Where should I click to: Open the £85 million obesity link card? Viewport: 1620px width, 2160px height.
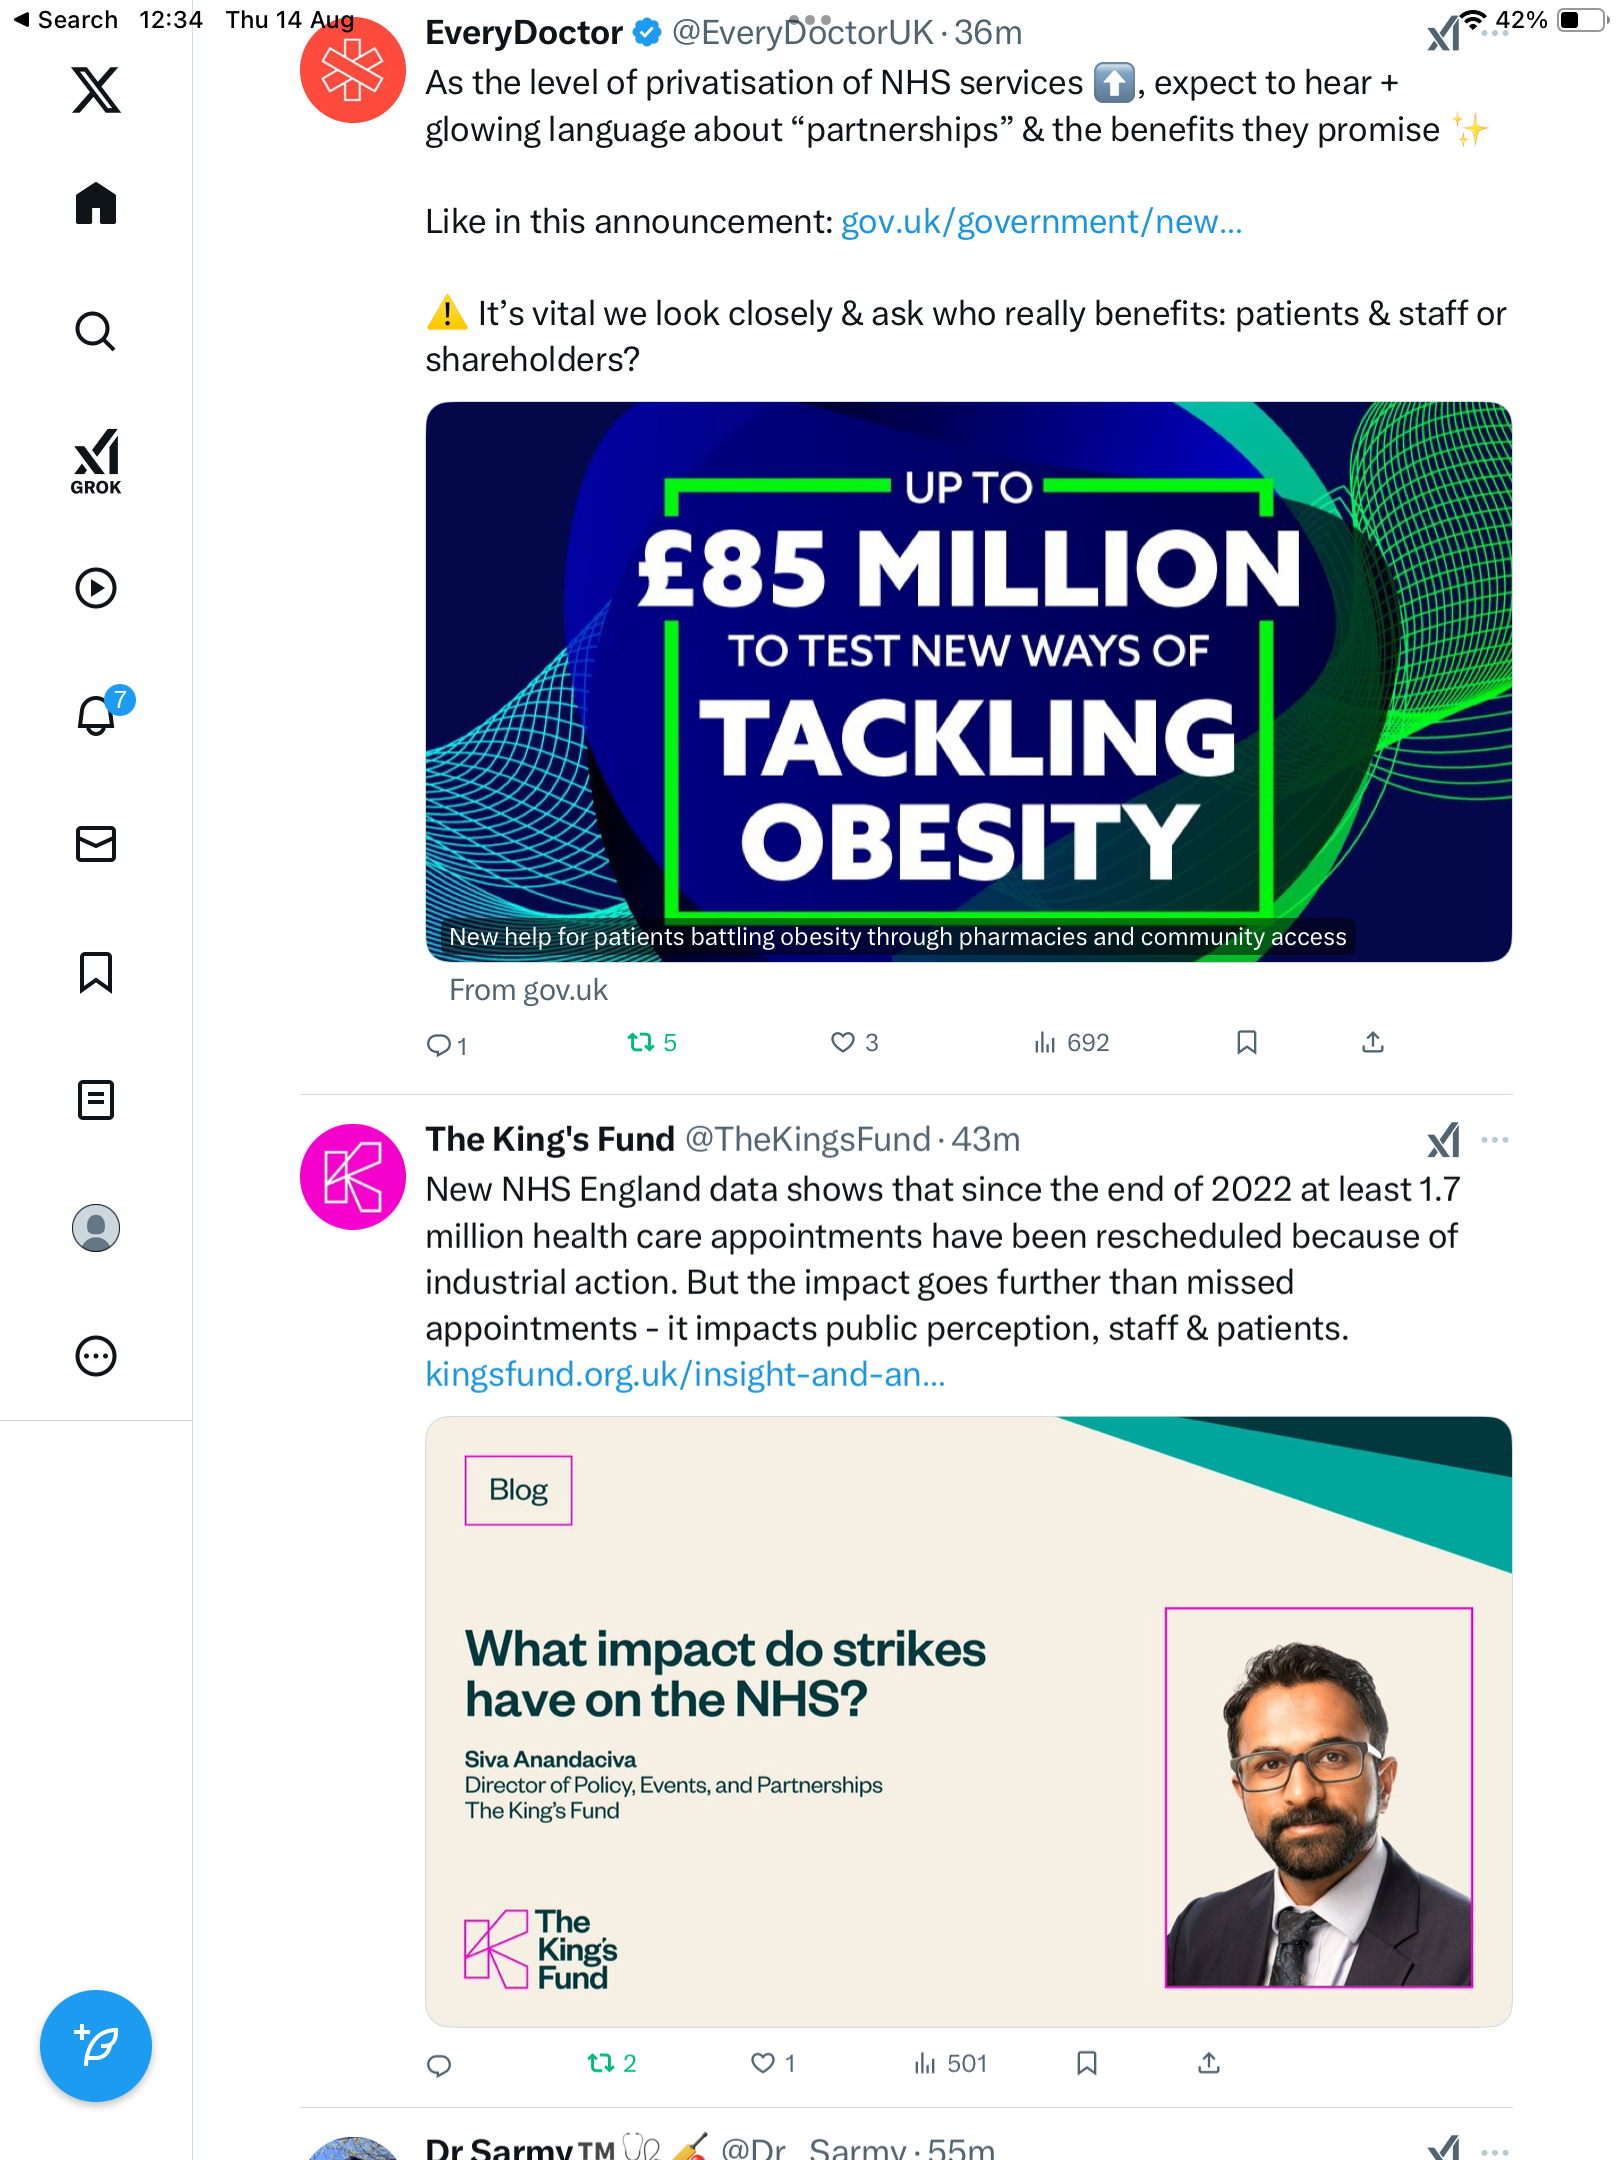point(968,682)
